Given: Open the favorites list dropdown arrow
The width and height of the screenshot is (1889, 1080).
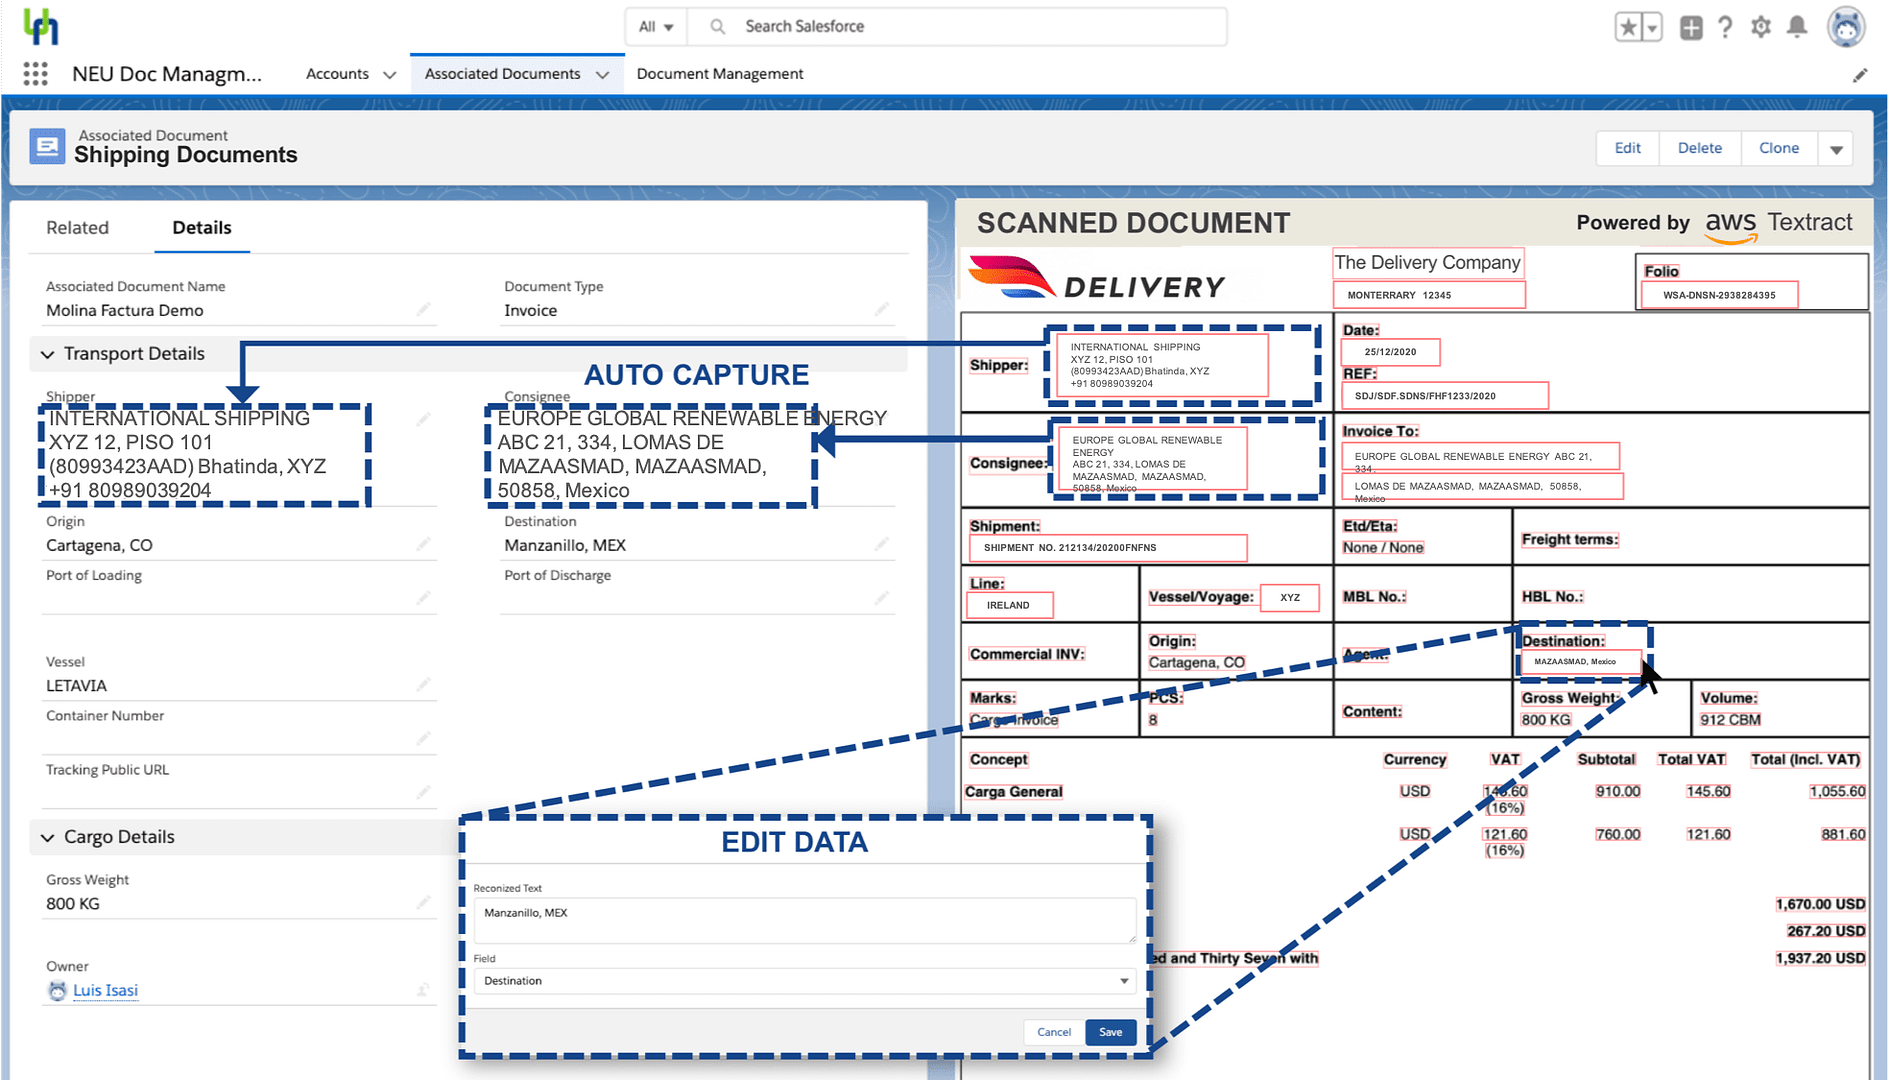Looking at the screenshot, I should (x=1653, y=28).
